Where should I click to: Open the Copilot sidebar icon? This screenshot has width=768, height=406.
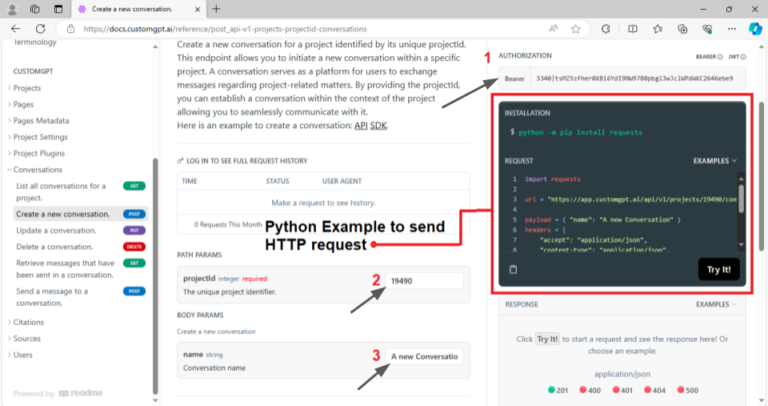tap(755, 29)
